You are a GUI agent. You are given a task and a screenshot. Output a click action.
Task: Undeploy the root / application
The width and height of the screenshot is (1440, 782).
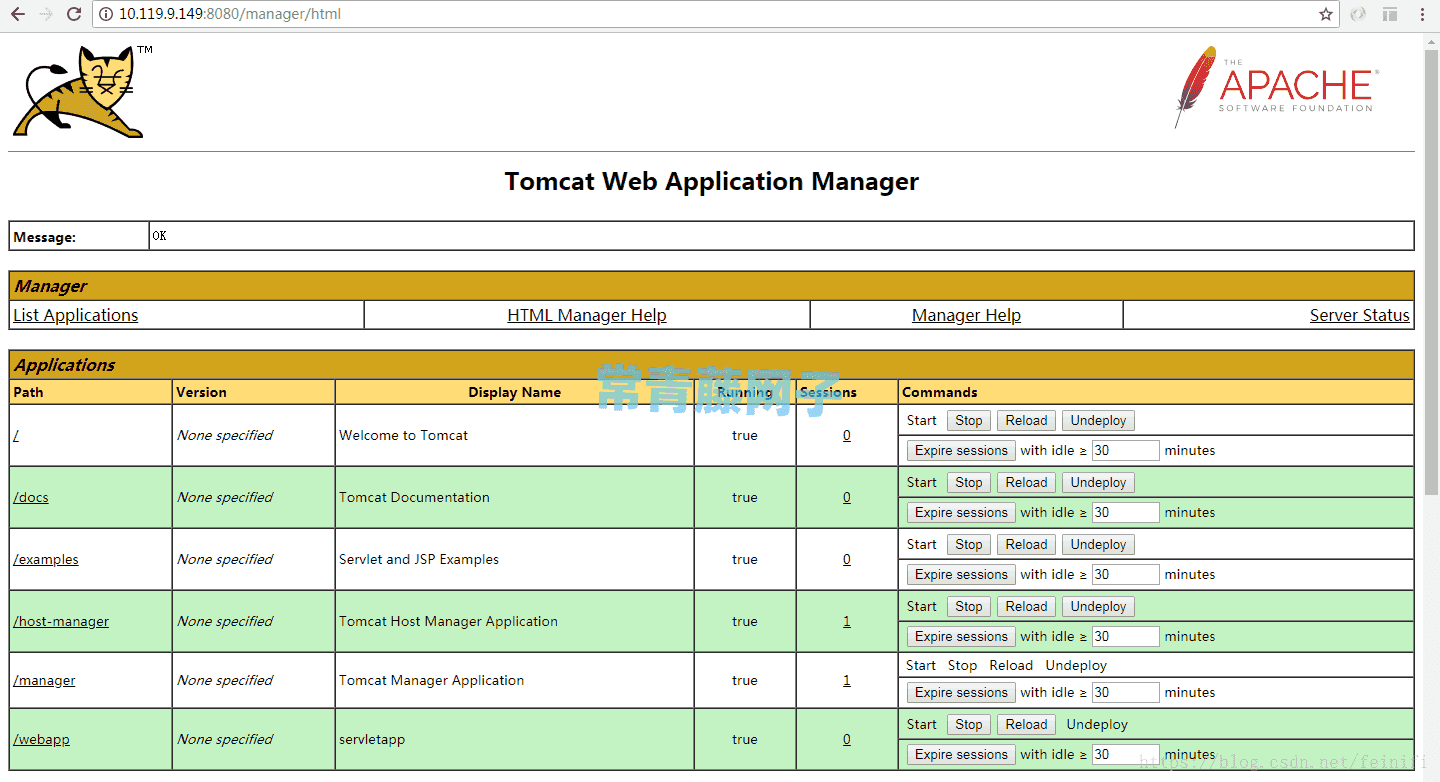[1098, 421]
